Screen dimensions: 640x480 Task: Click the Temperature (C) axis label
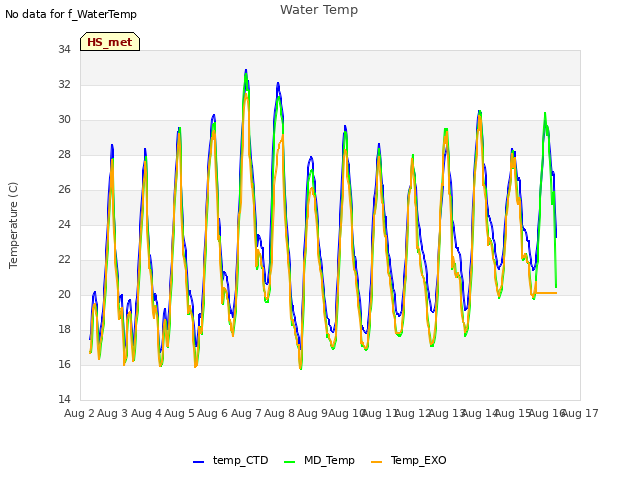coord(13,225)
